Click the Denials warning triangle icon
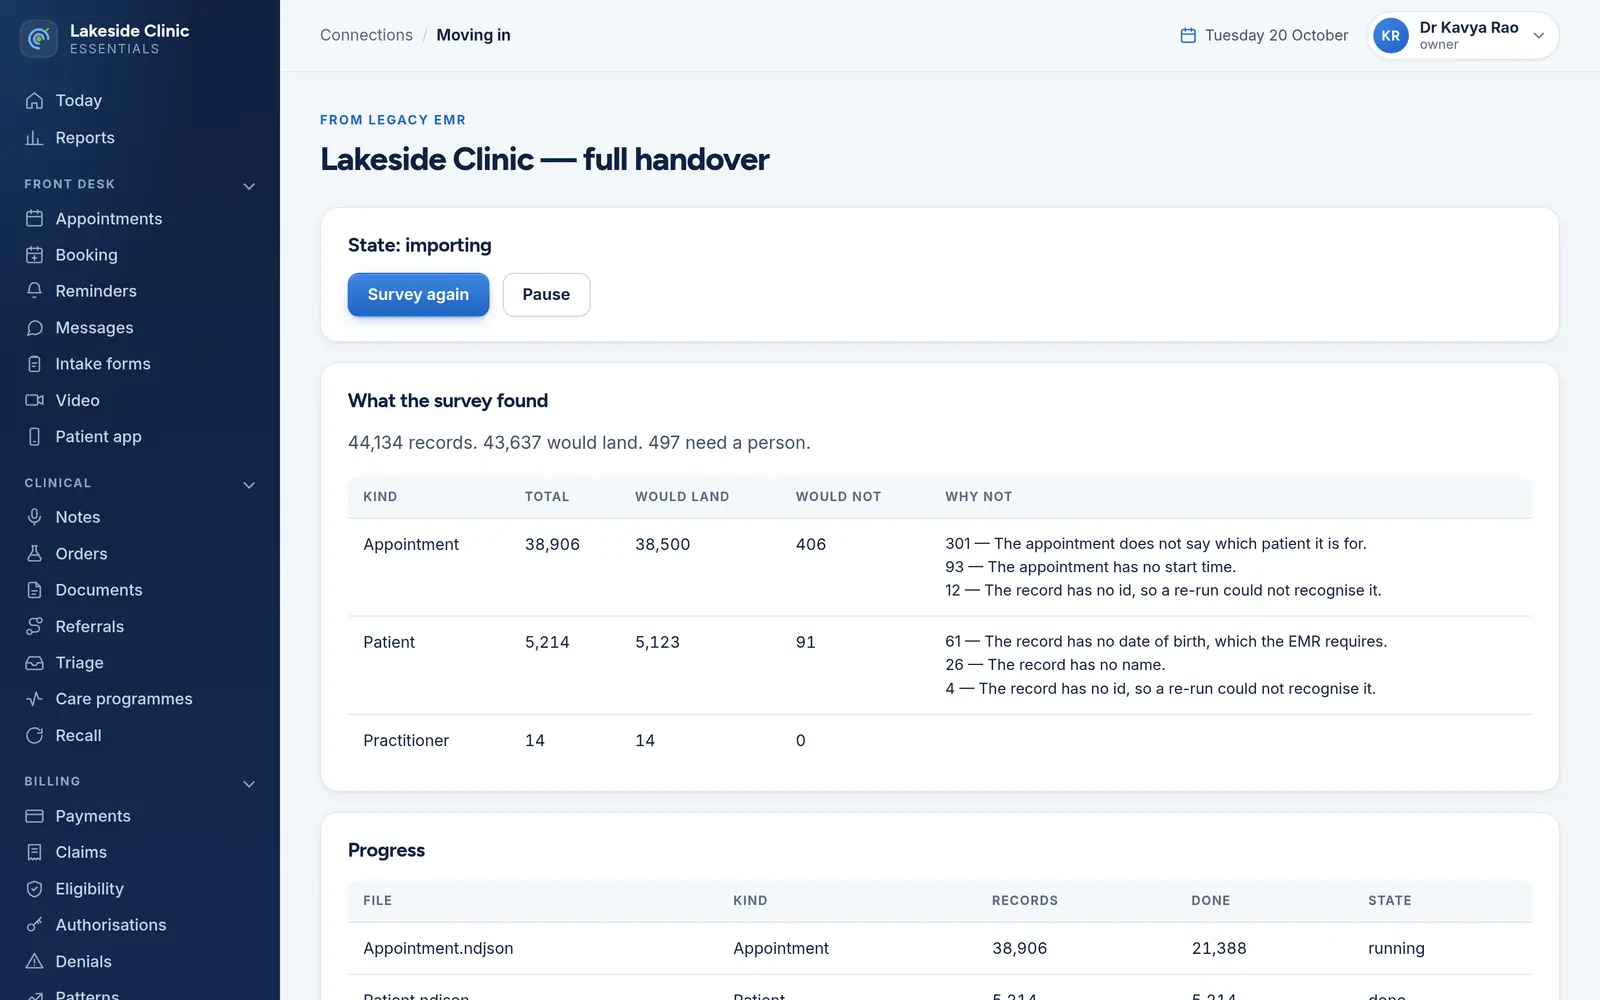The image size is (1600, 1000). pos(34,961)
